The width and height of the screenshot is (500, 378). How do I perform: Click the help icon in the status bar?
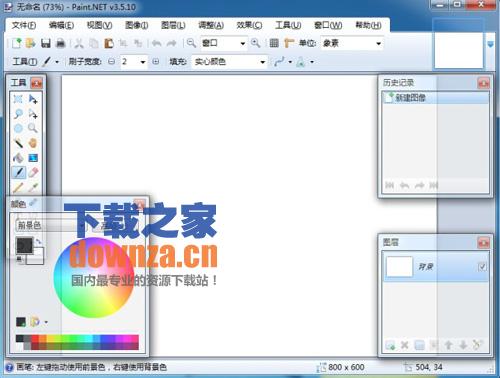pos(9,367)
